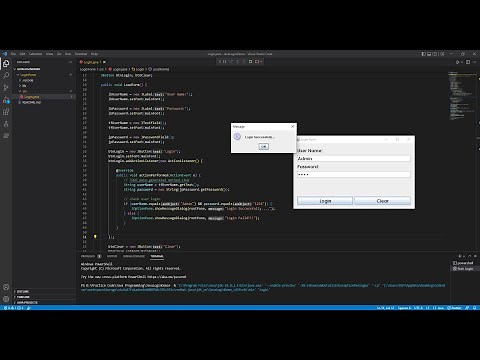Open README.md file in Explorer tree

[x=44, y=102]
